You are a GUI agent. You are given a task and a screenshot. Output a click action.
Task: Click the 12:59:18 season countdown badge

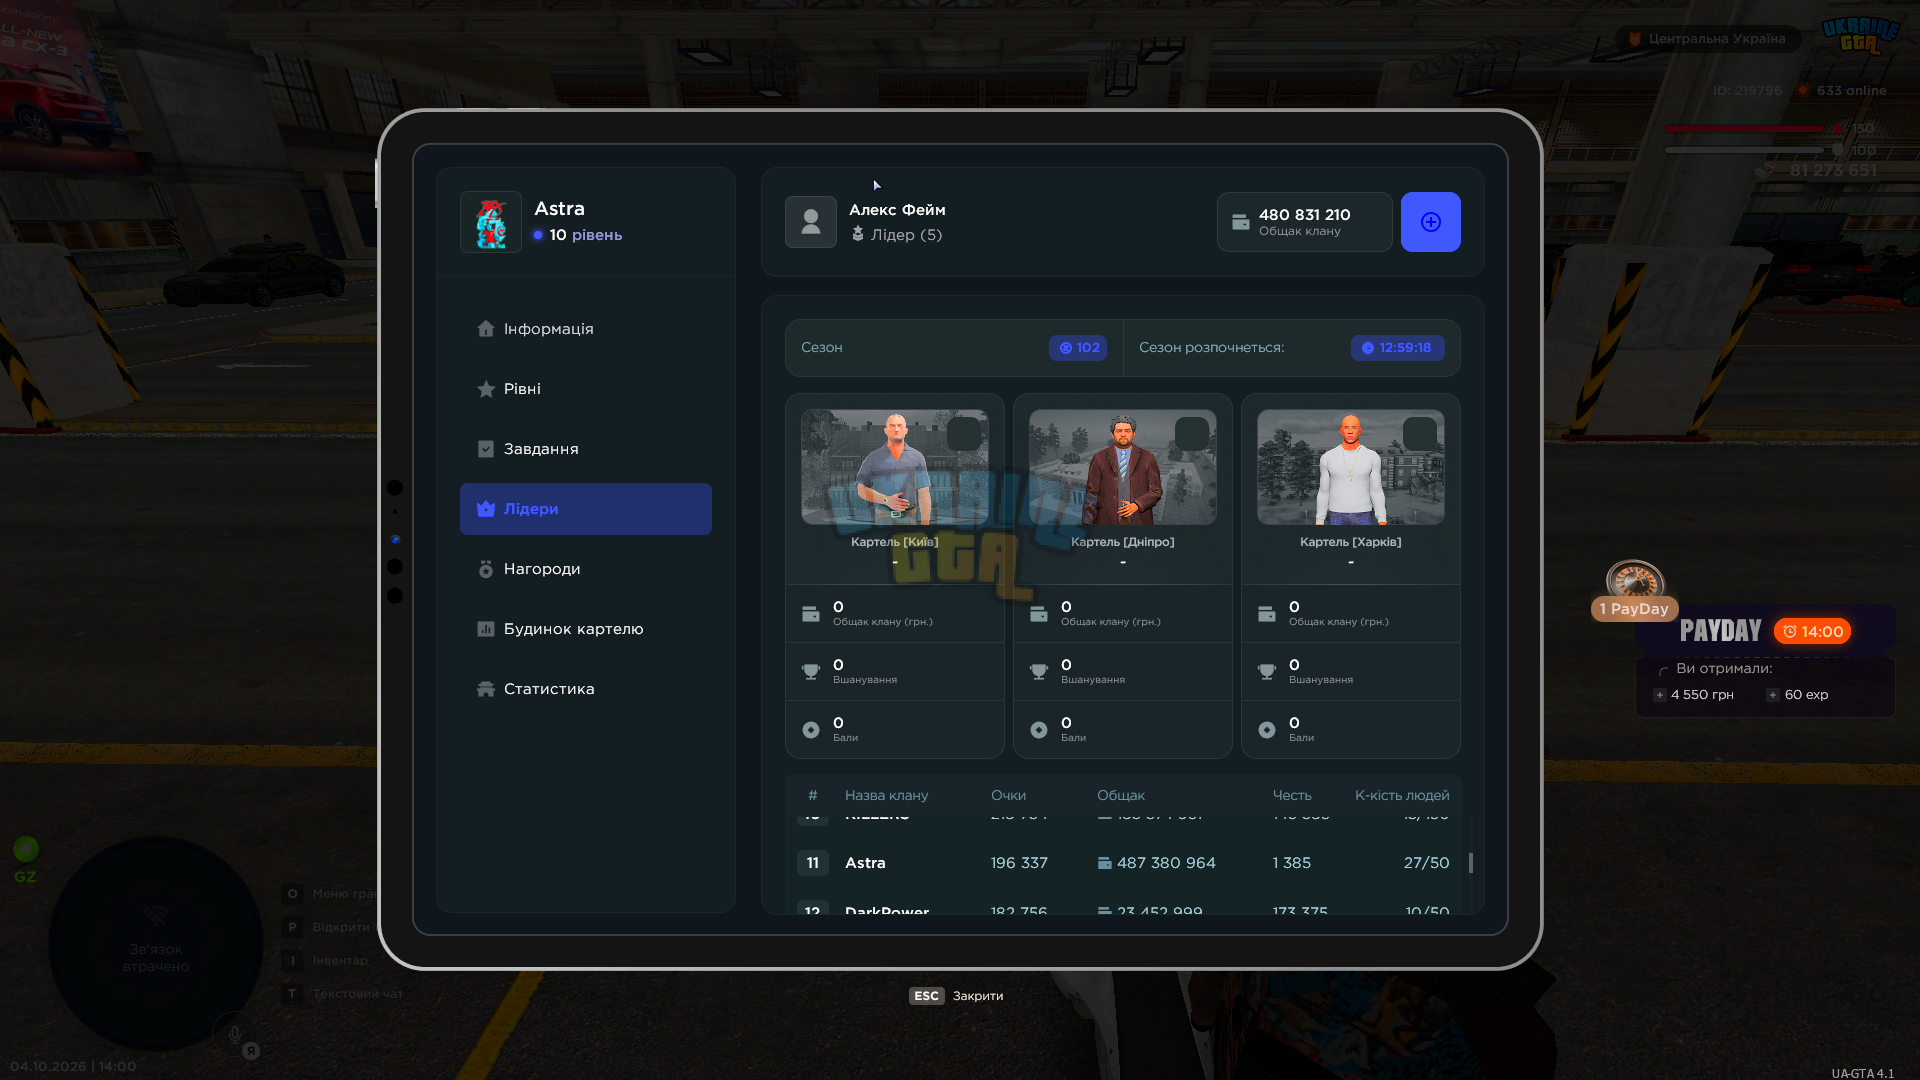click(x=1397, y=348)
